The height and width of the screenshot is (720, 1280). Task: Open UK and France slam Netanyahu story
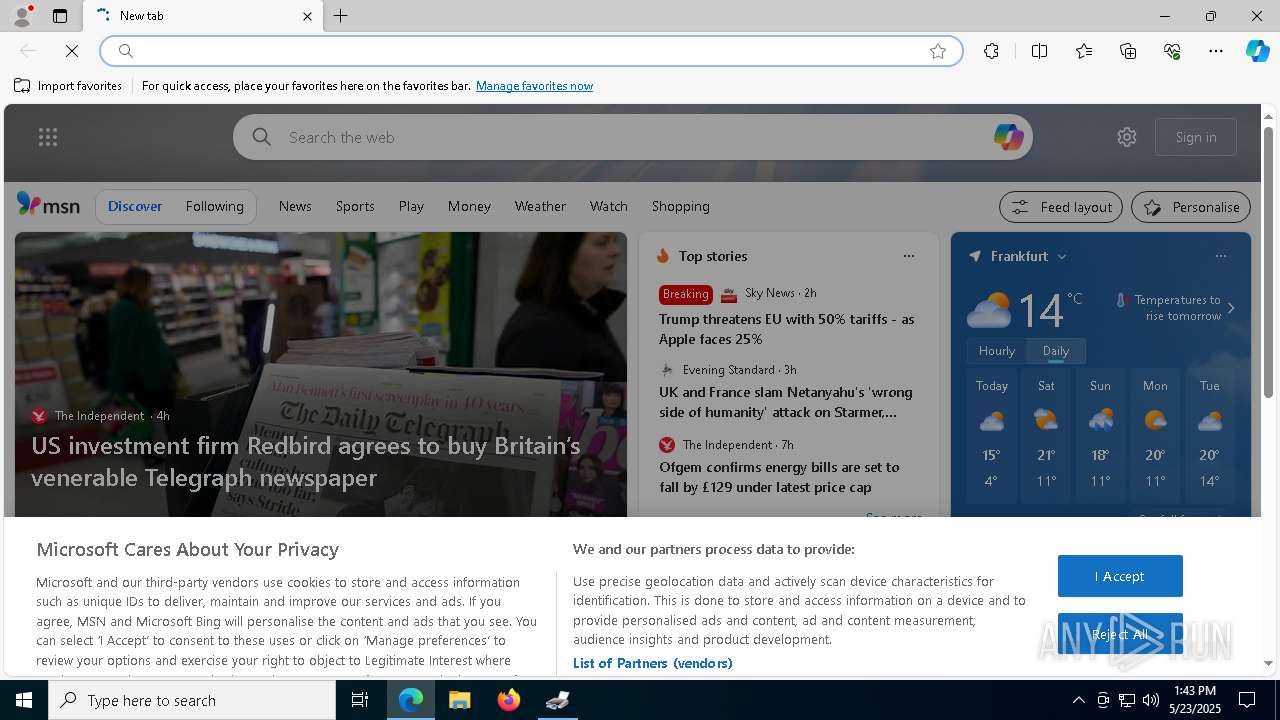[x=786, y=402]
